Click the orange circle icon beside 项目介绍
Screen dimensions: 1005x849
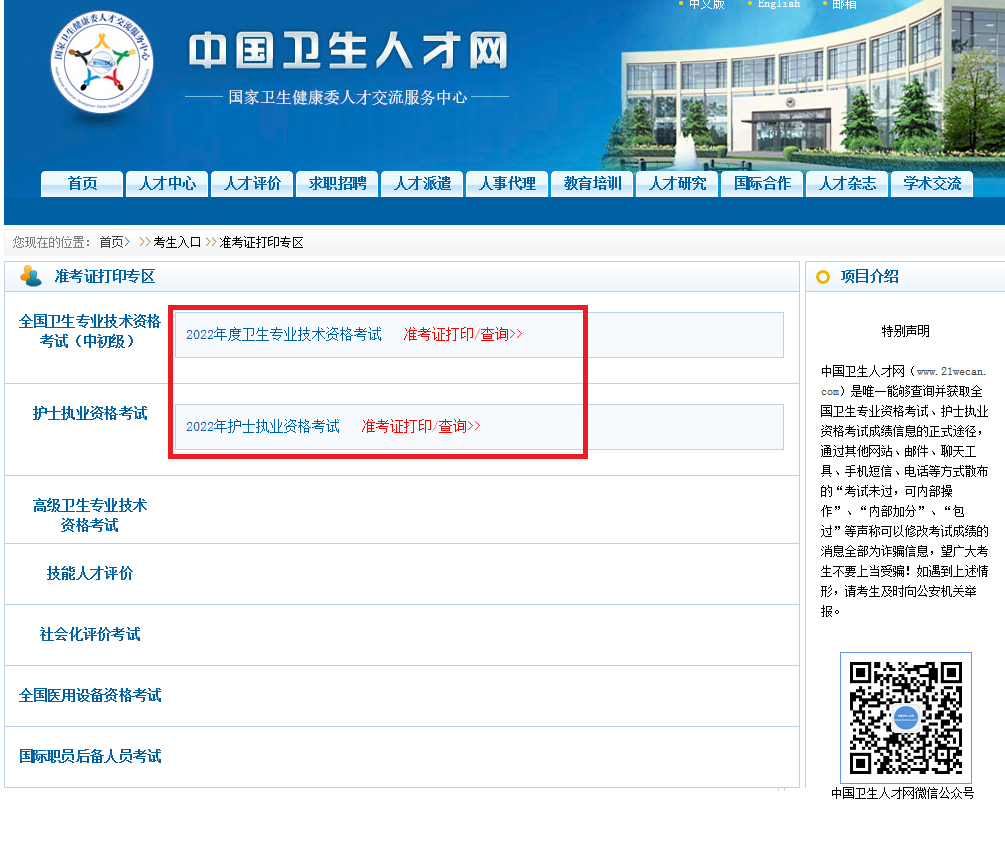pyautogui.click(x=821, y=276)
